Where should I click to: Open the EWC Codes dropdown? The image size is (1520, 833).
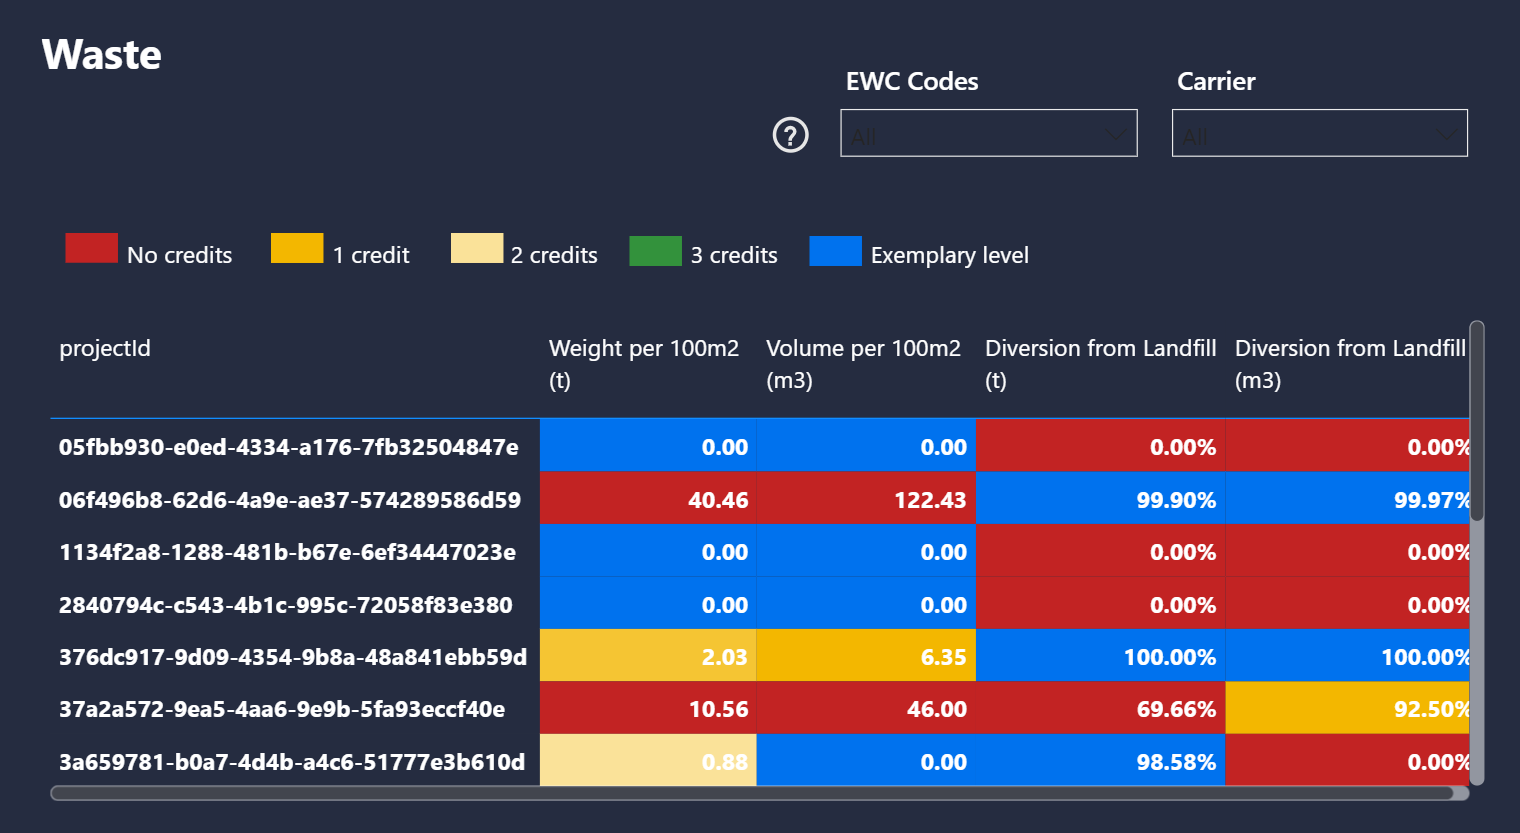[x=989, y=133]
